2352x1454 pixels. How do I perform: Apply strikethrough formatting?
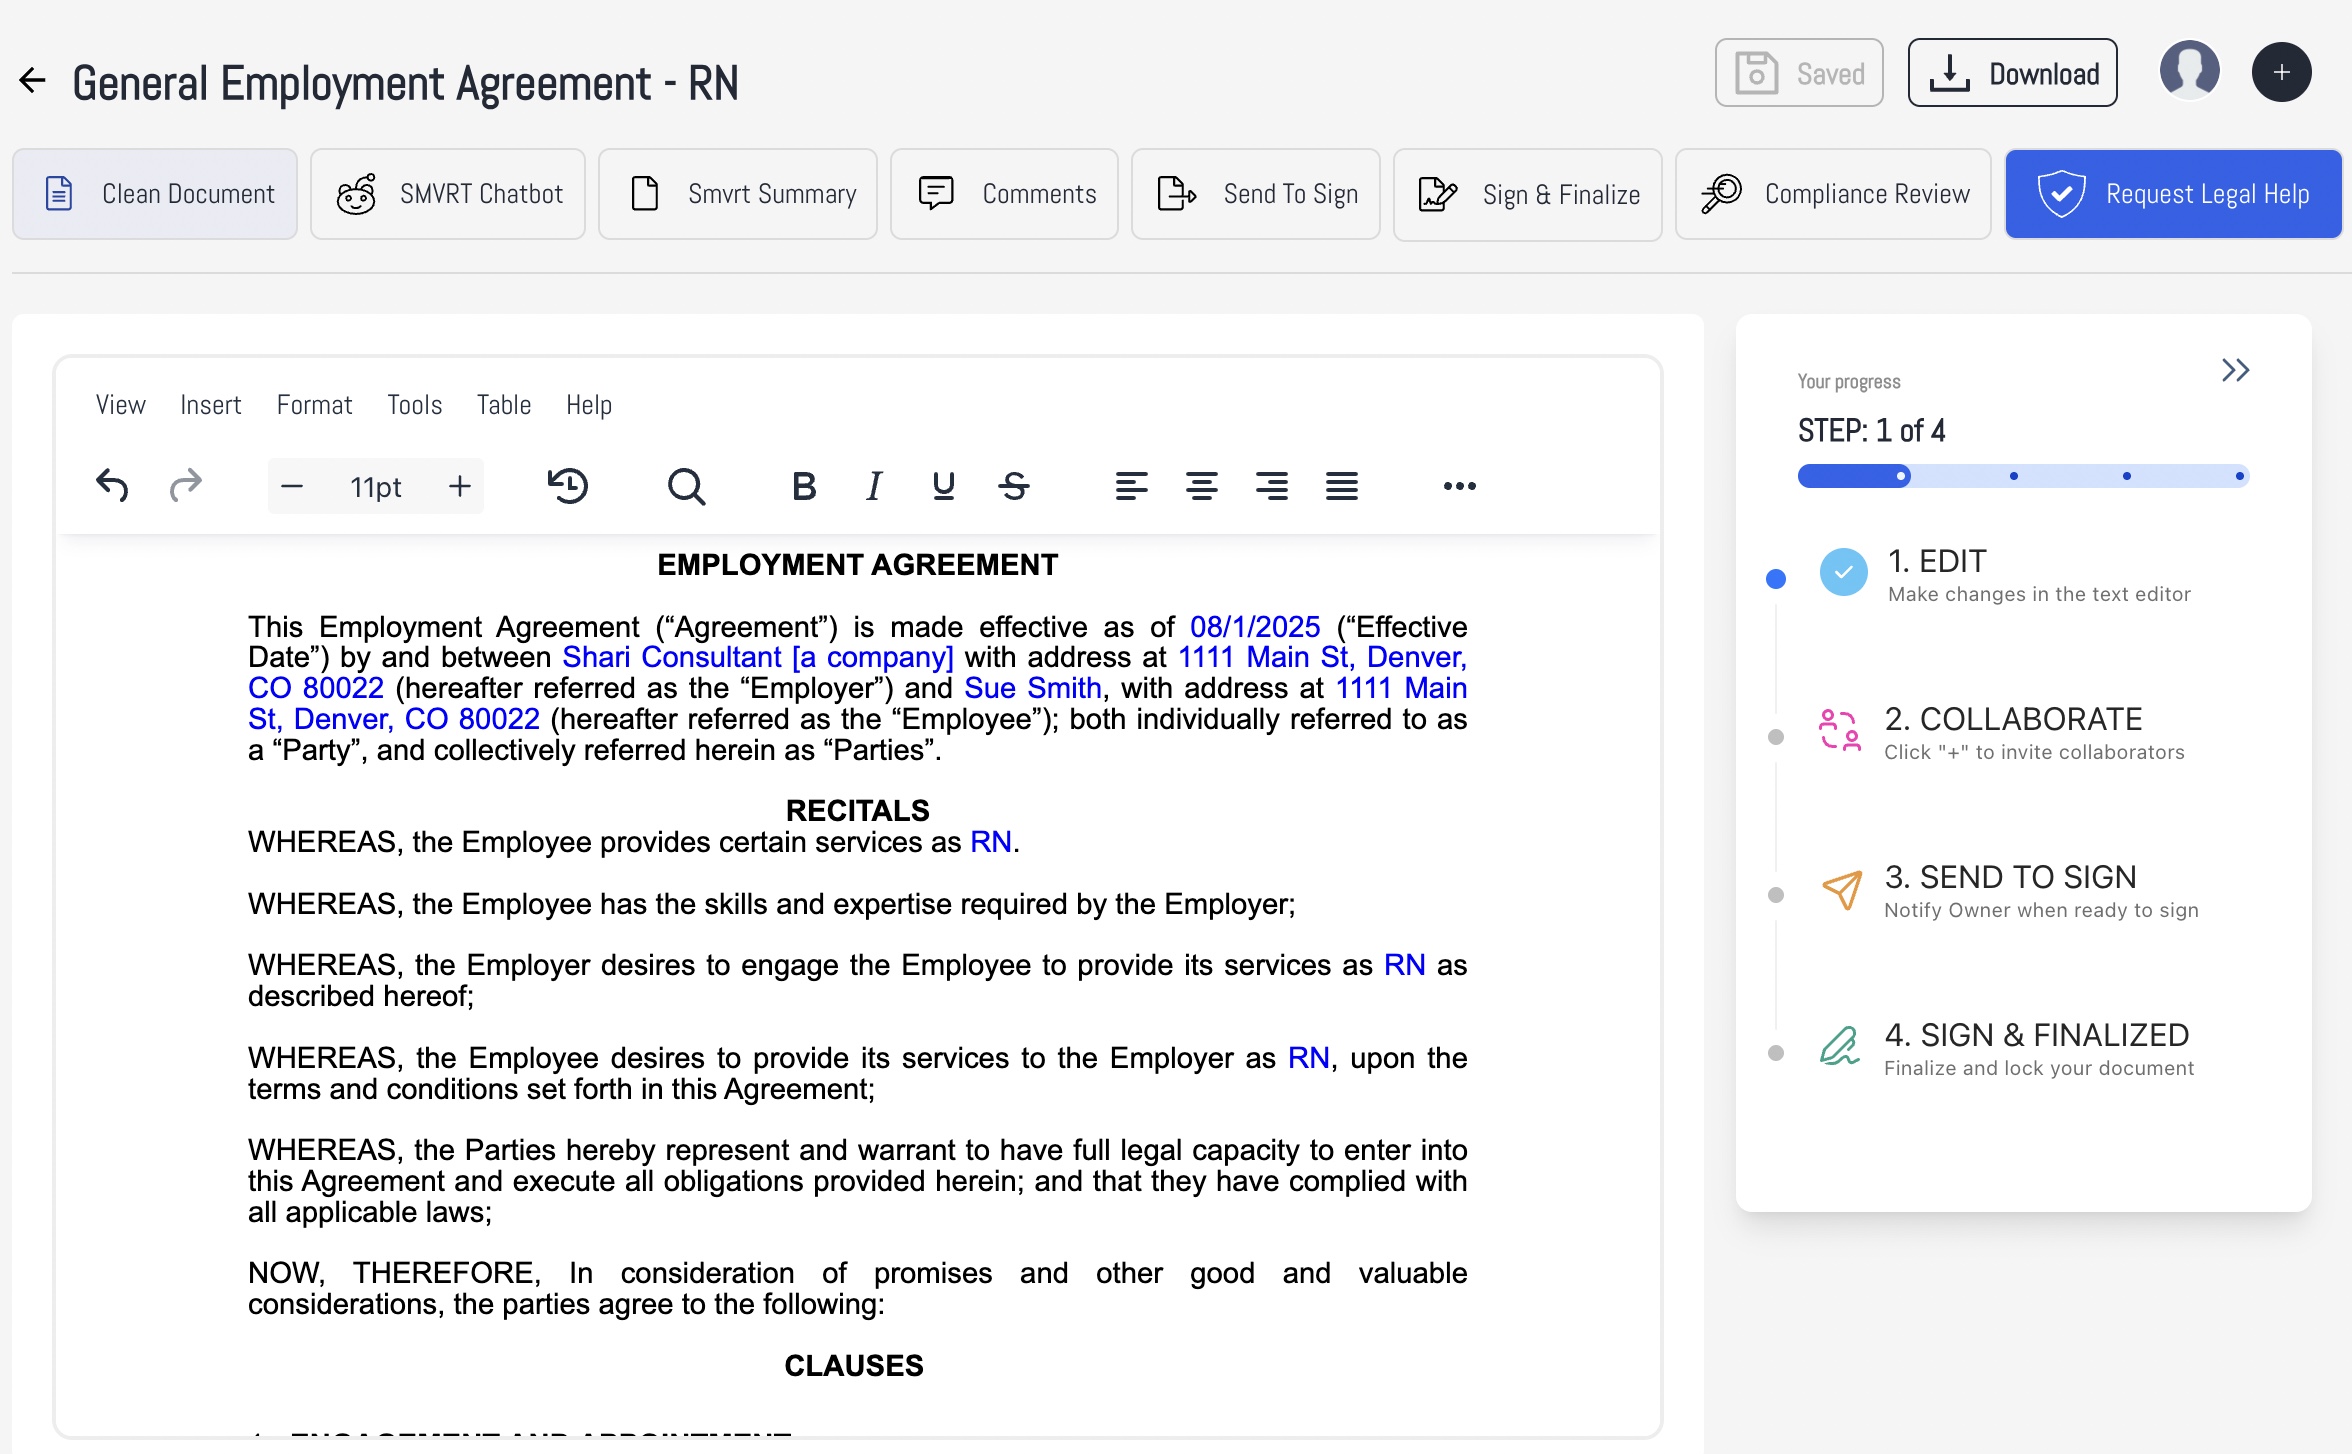pos(1013,486)
